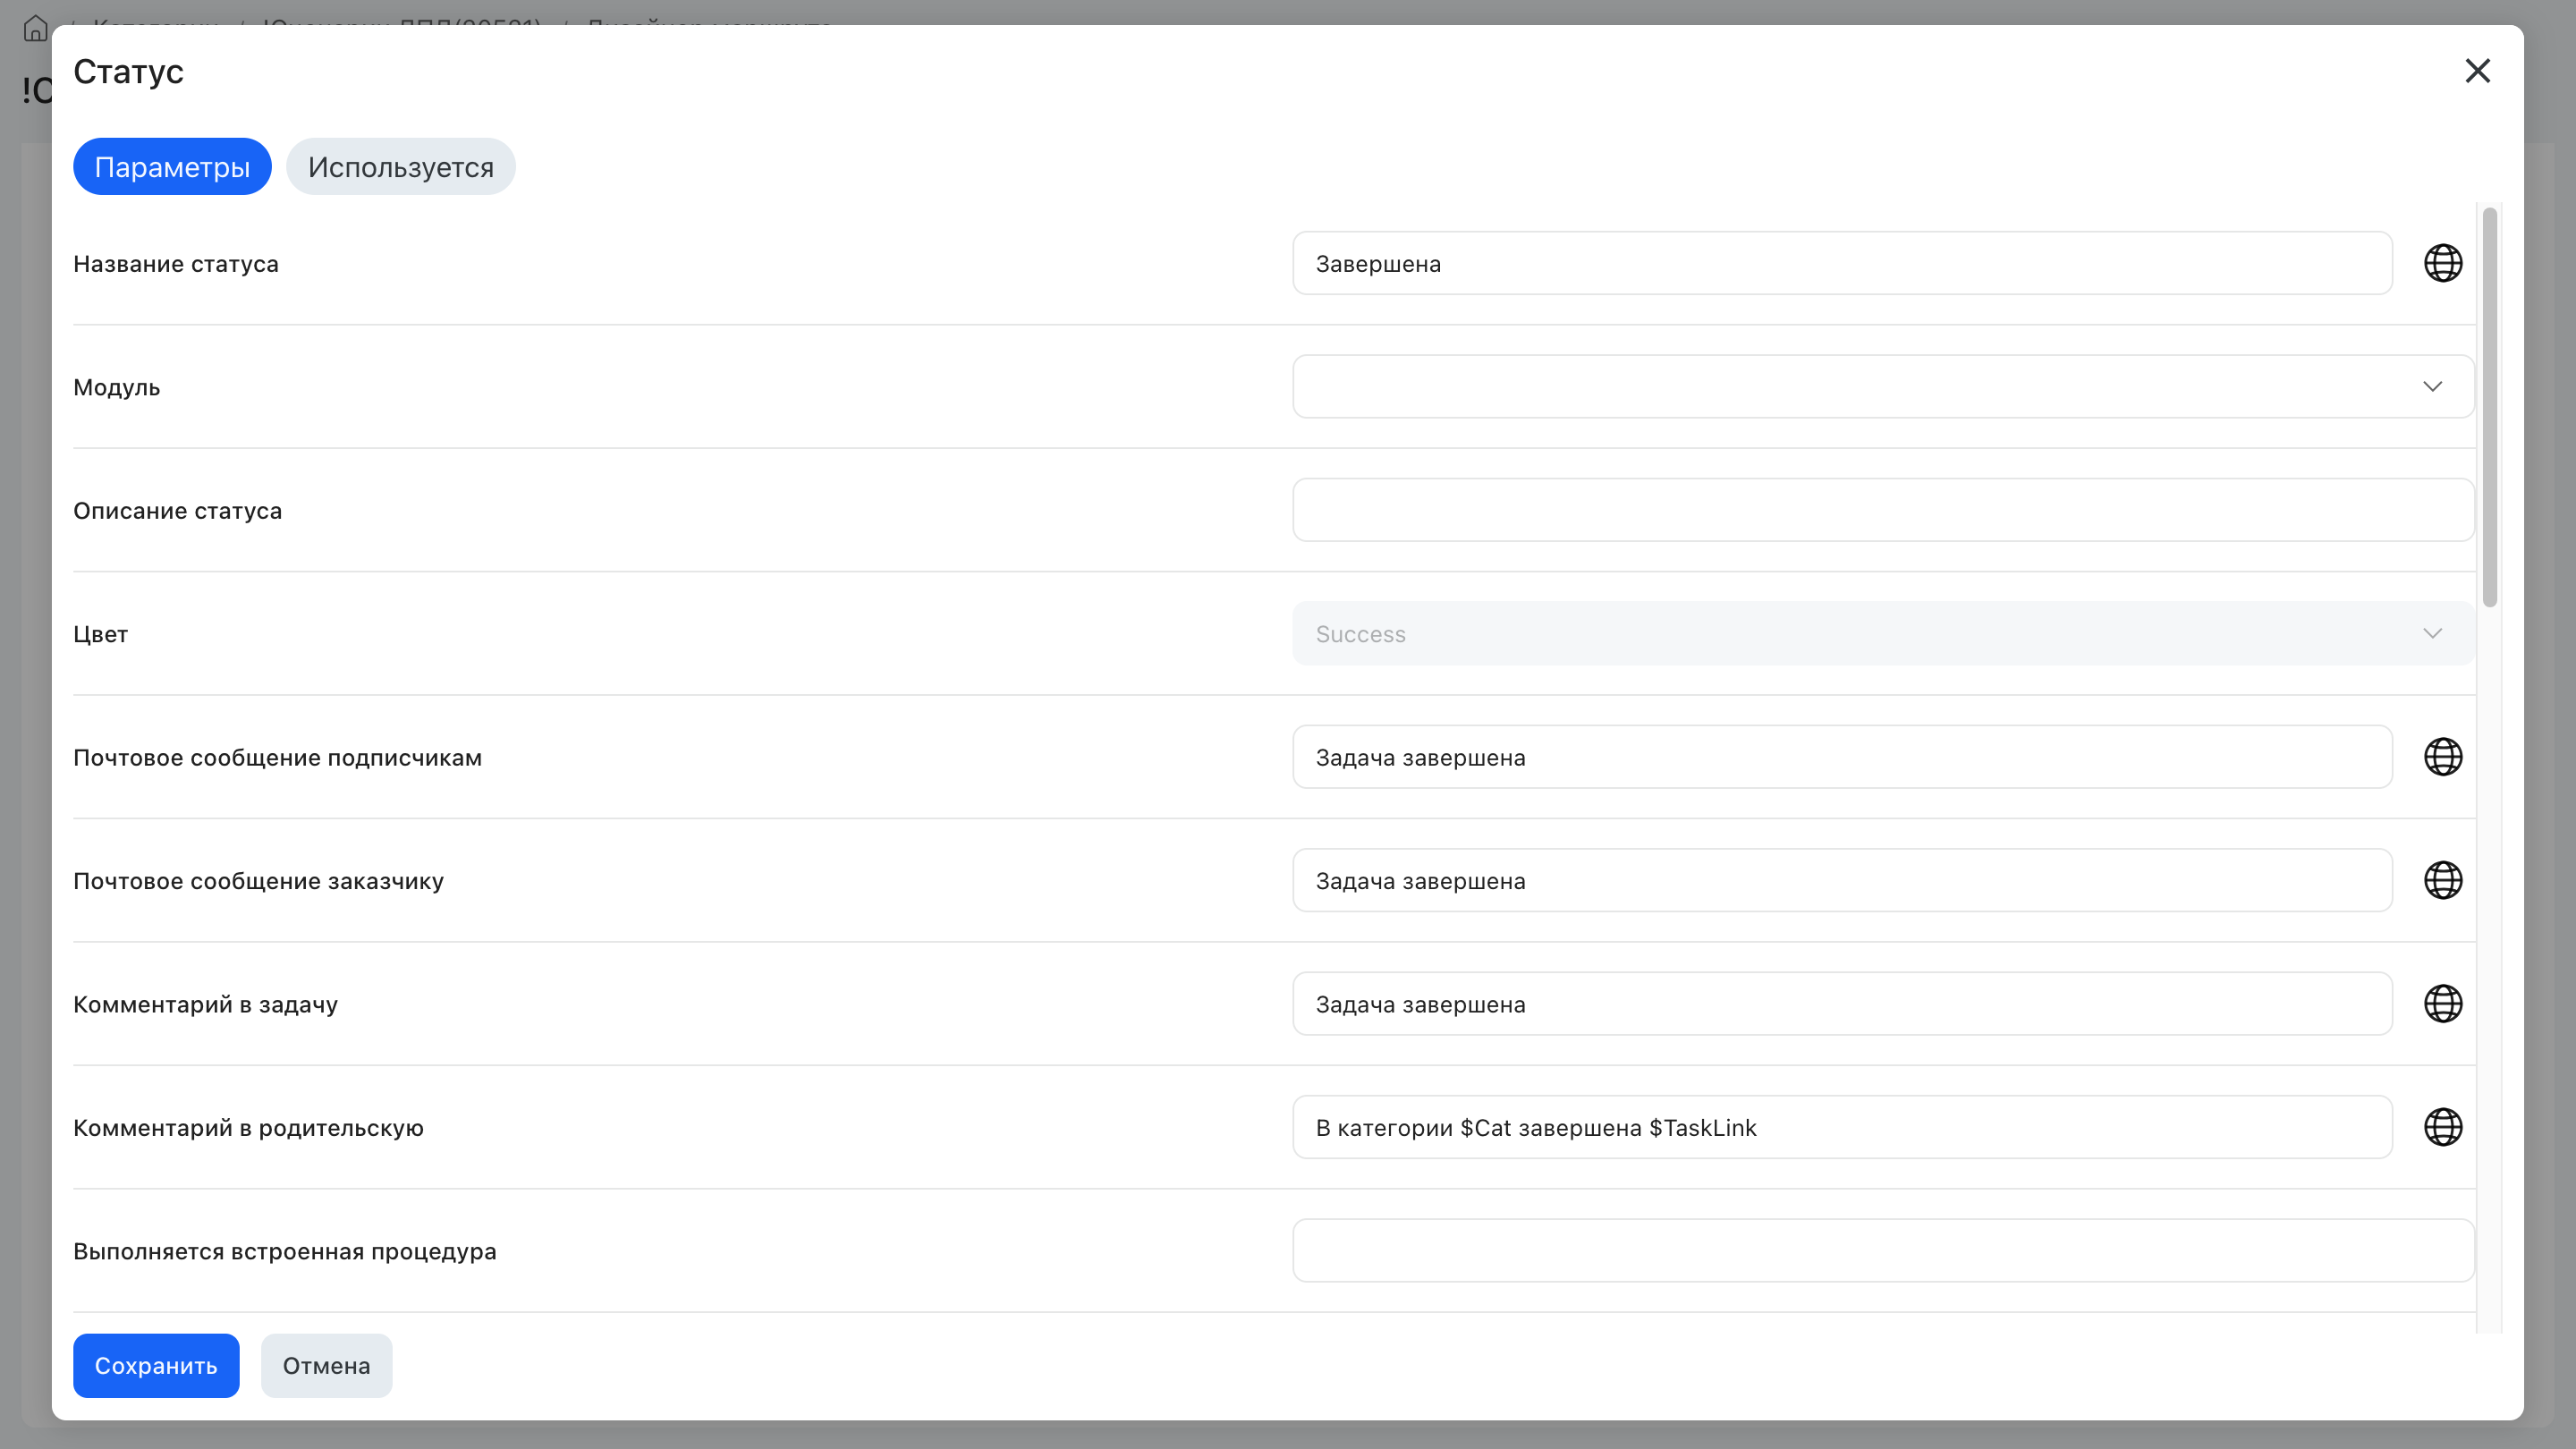Focus the Описание статуса input
Image resolution: width=2576 pixels, height=1449 pixels.
pyautogui.click(x=1883, y=510)
